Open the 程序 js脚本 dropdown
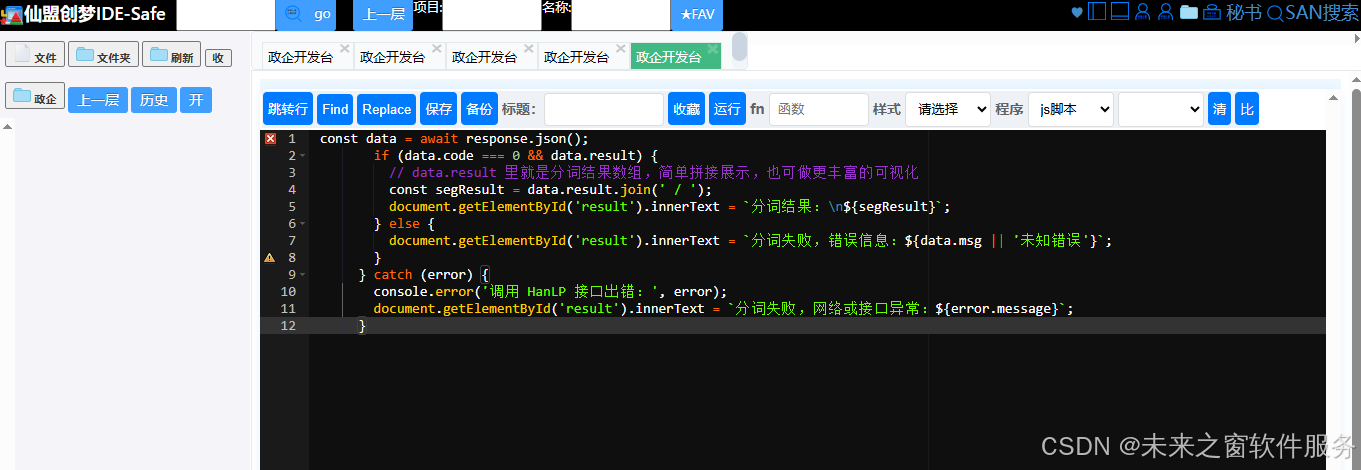This screenshot has height=470, width=1361. [1070, 109]
